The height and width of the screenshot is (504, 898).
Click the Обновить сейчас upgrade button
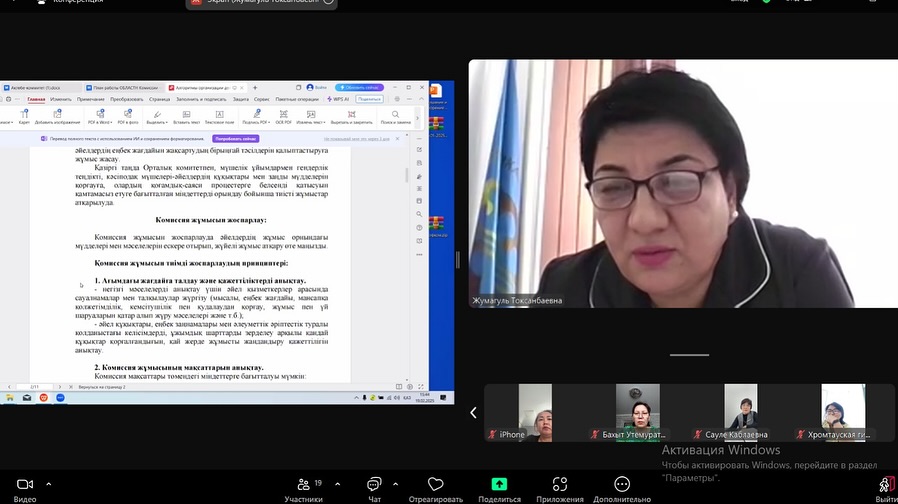tap(359, 88)
